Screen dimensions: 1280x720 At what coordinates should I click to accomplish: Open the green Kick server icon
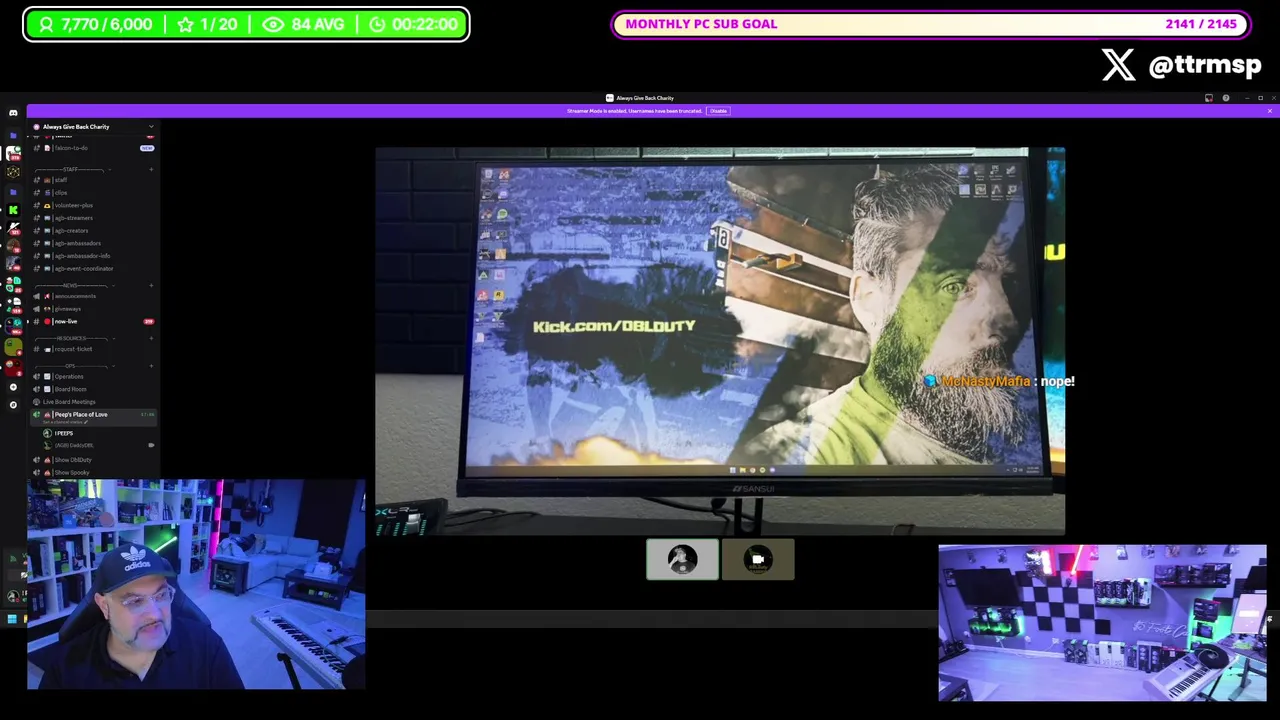13,210
